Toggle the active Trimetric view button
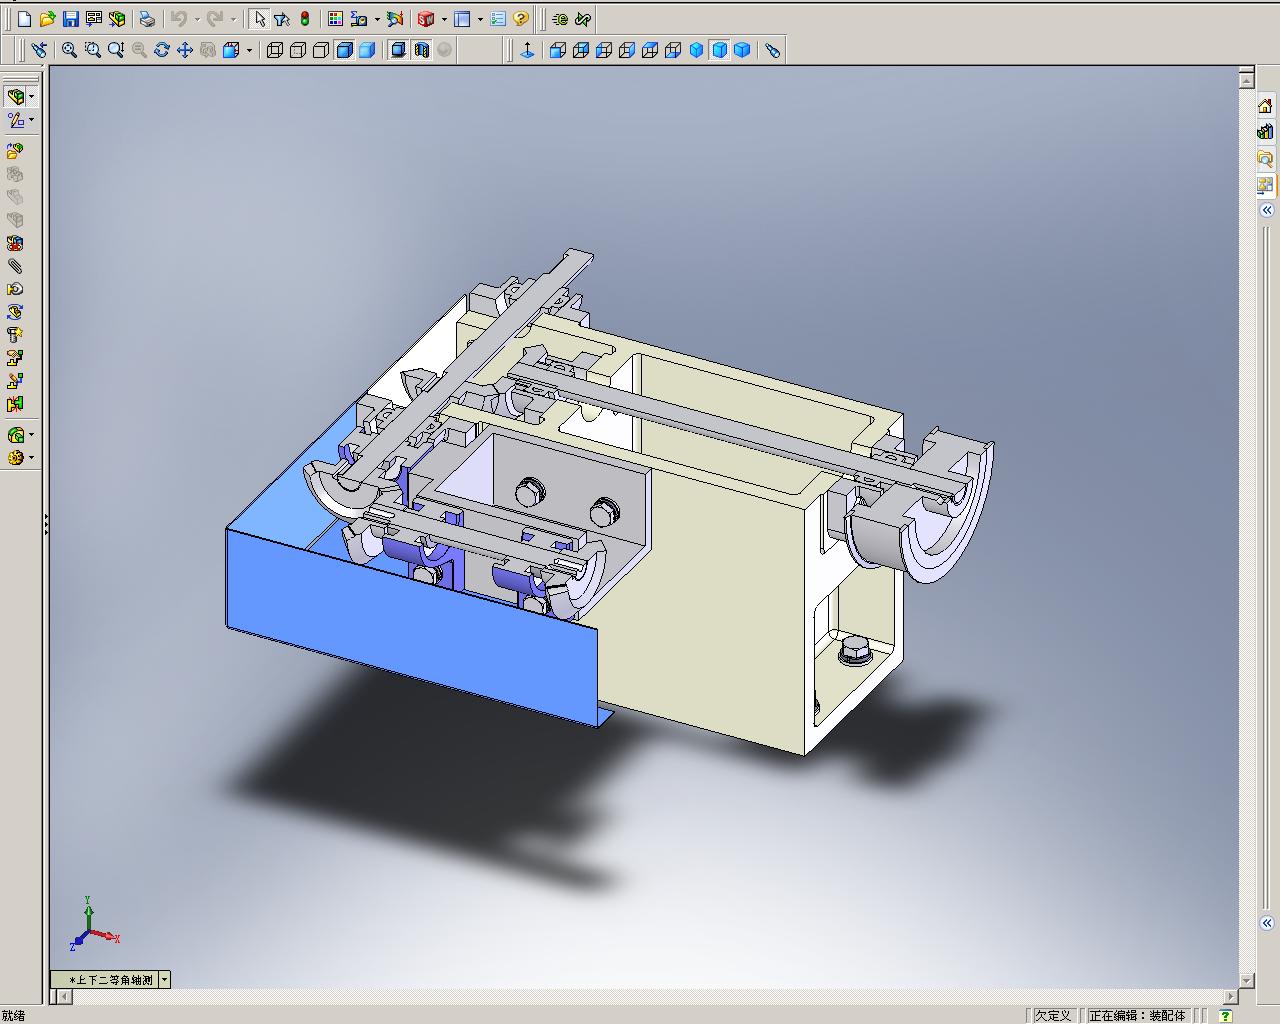1280x1024 pixels. (x=720, y=50)
